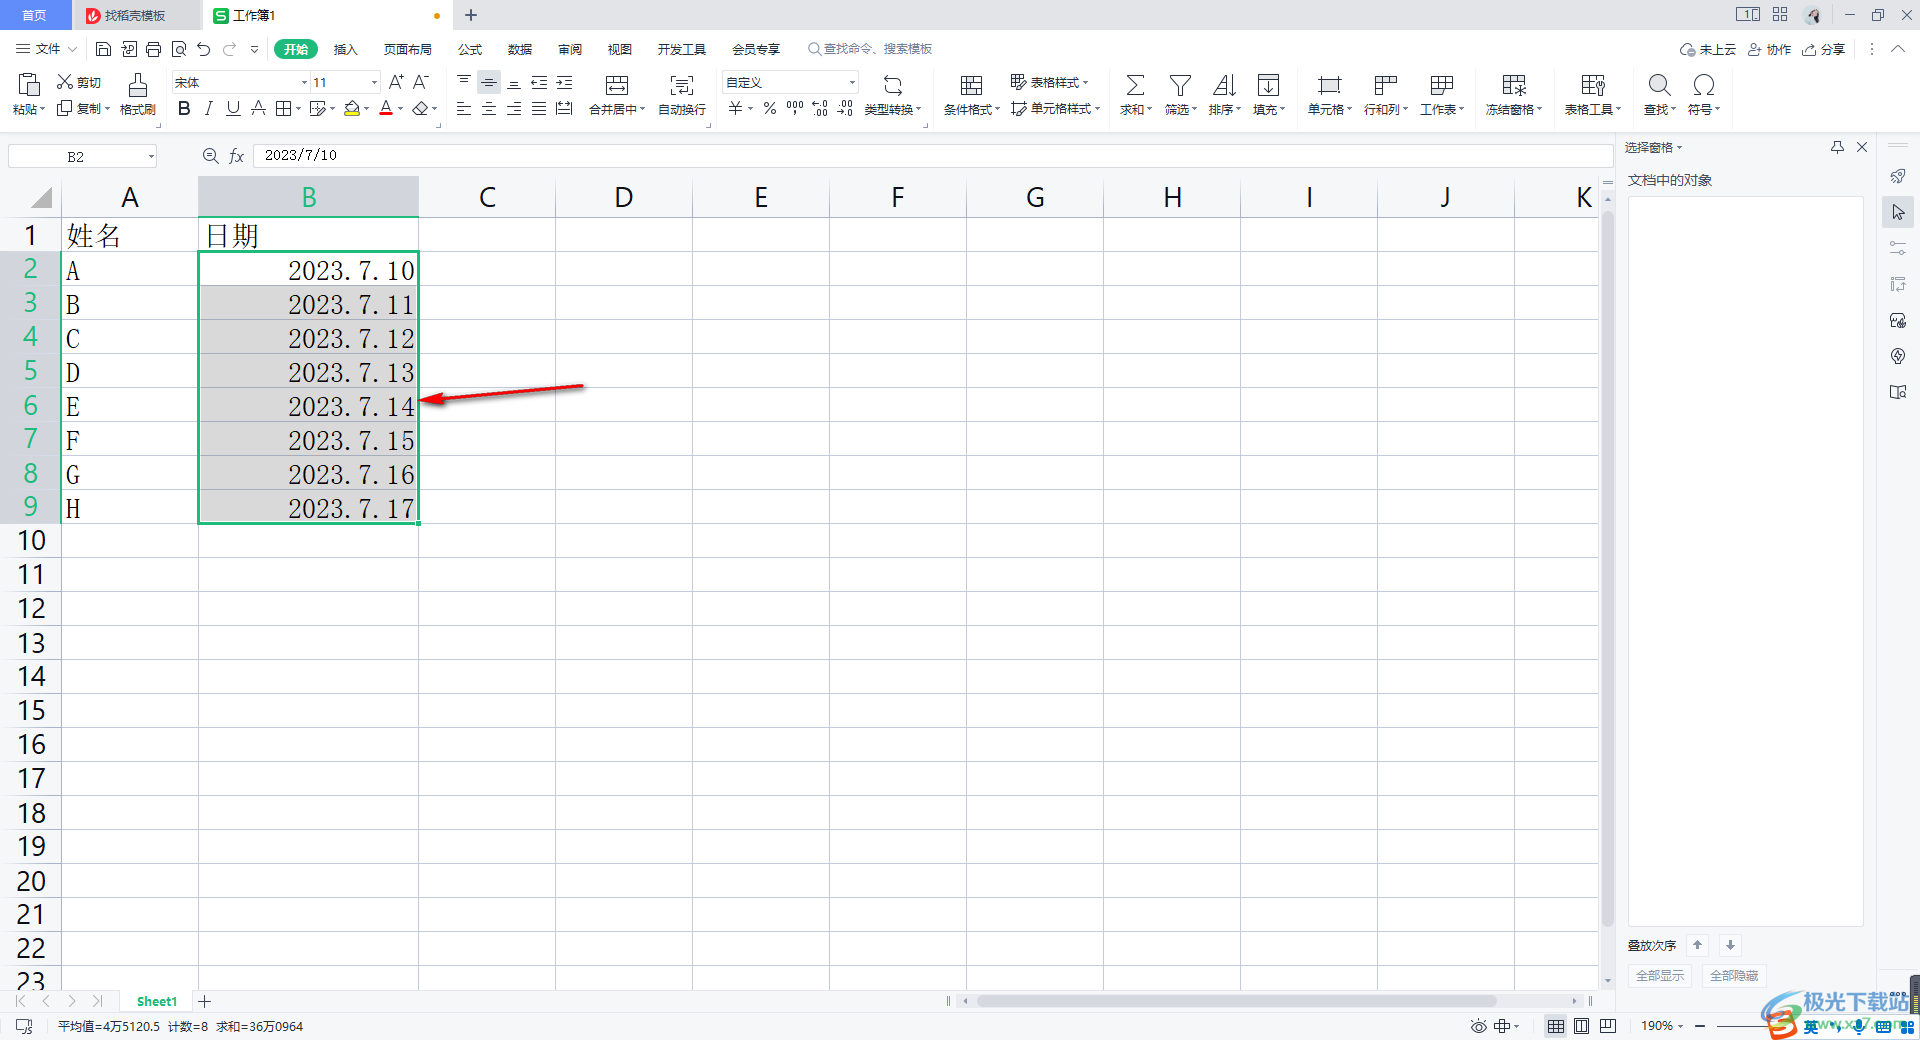Screen dimensions: 1920x1040
Task: Increase decimal places icon
Action: click(x=820, y=109)
